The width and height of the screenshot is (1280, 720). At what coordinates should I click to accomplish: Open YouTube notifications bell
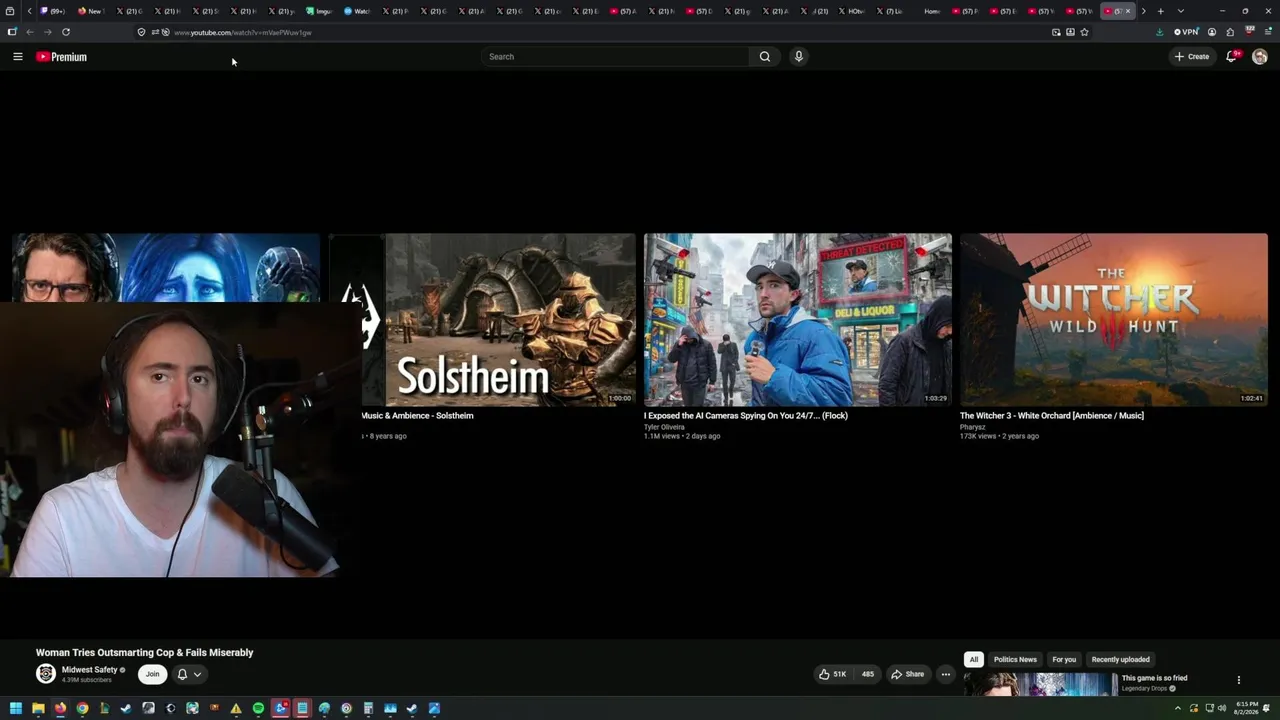[x=1232, y=57]
